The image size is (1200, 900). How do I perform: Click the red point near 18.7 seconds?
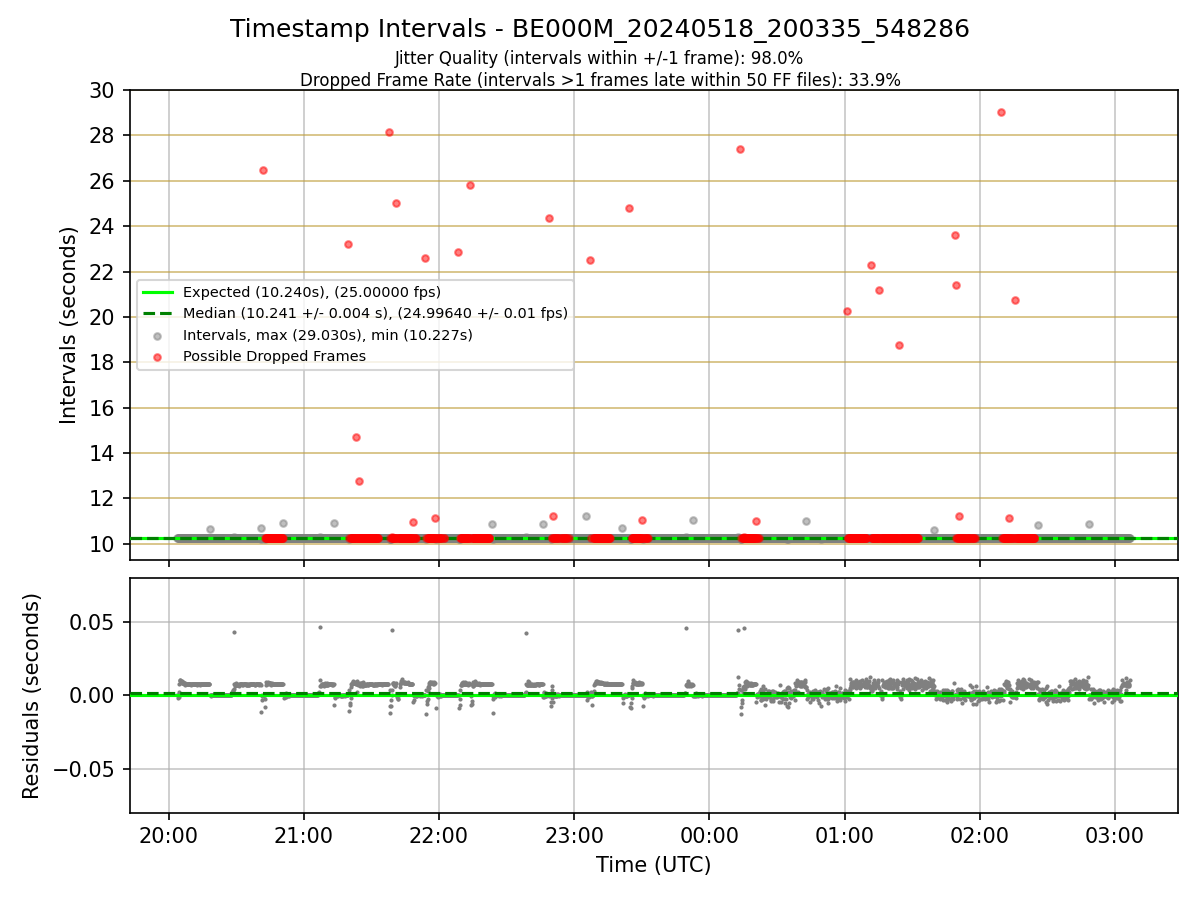[x=899, y=345]
